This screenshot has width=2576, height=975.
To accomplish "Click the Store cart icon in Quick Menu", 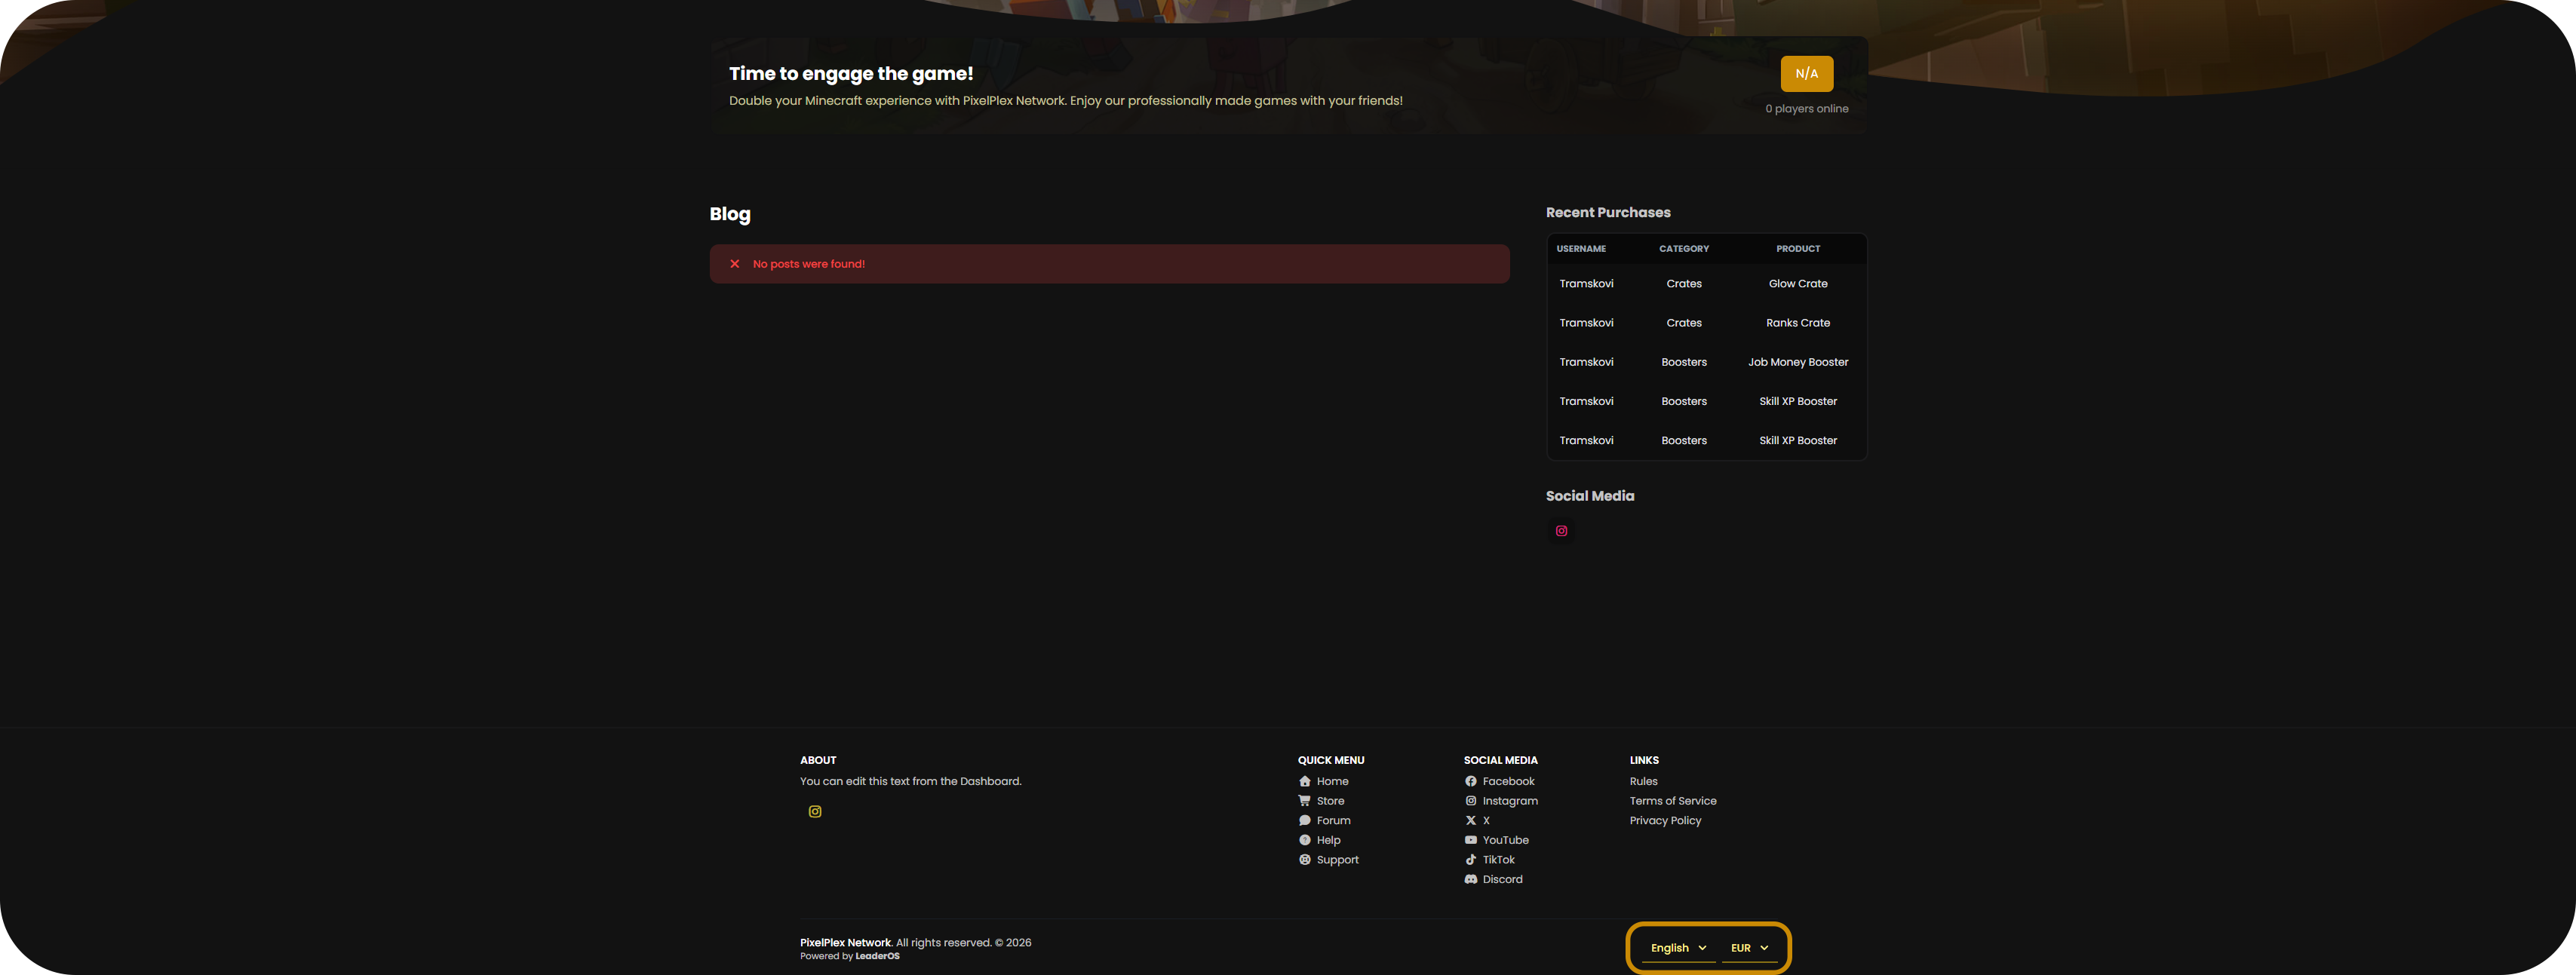I will tap(1304, 801).
